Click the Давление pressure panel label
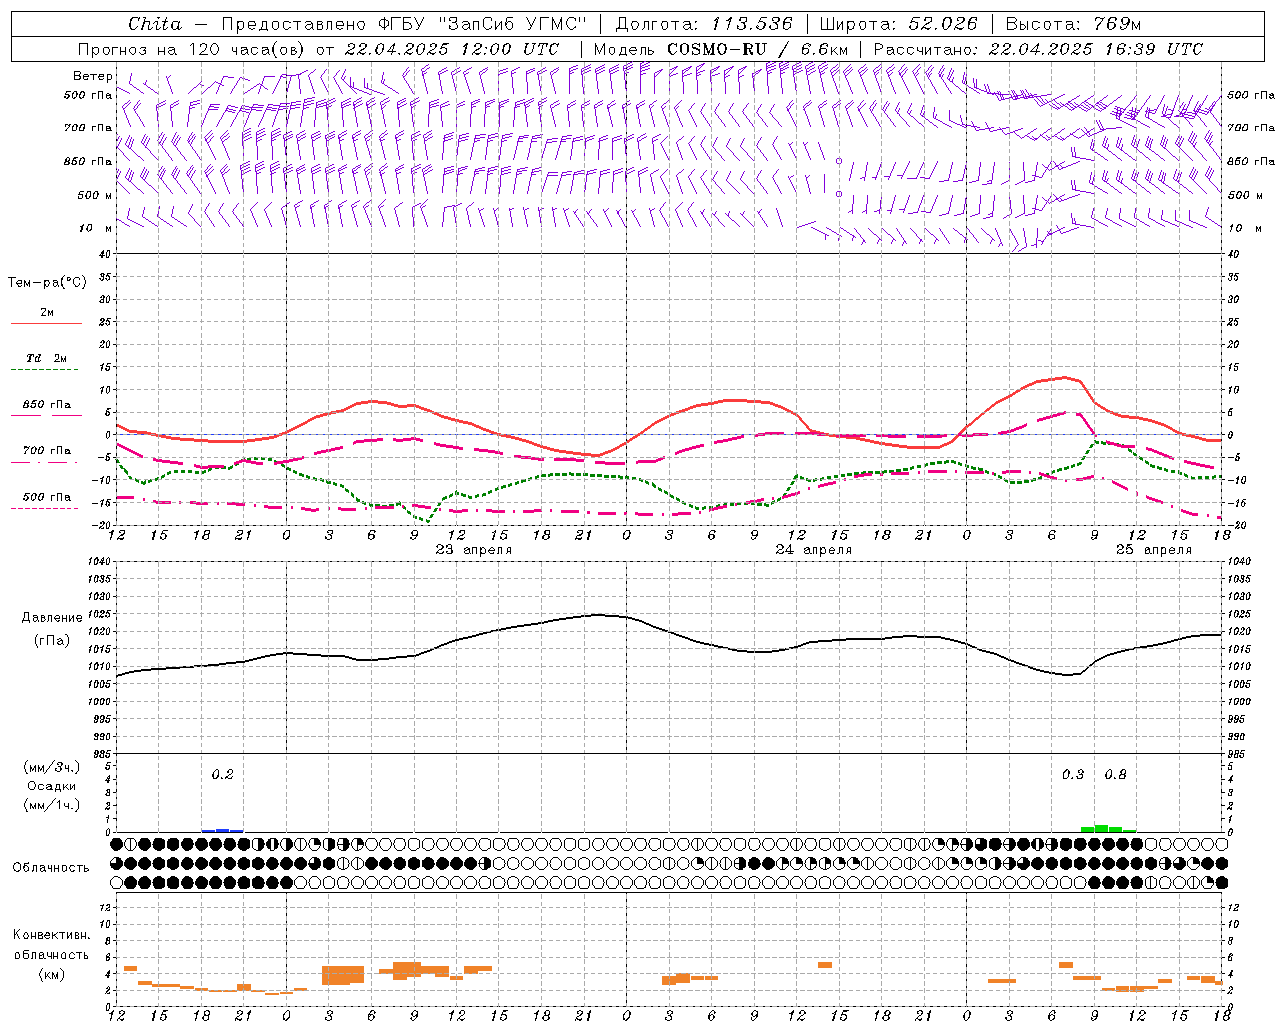Viewport: 1280px width, 1024px height. pos(52,617)
